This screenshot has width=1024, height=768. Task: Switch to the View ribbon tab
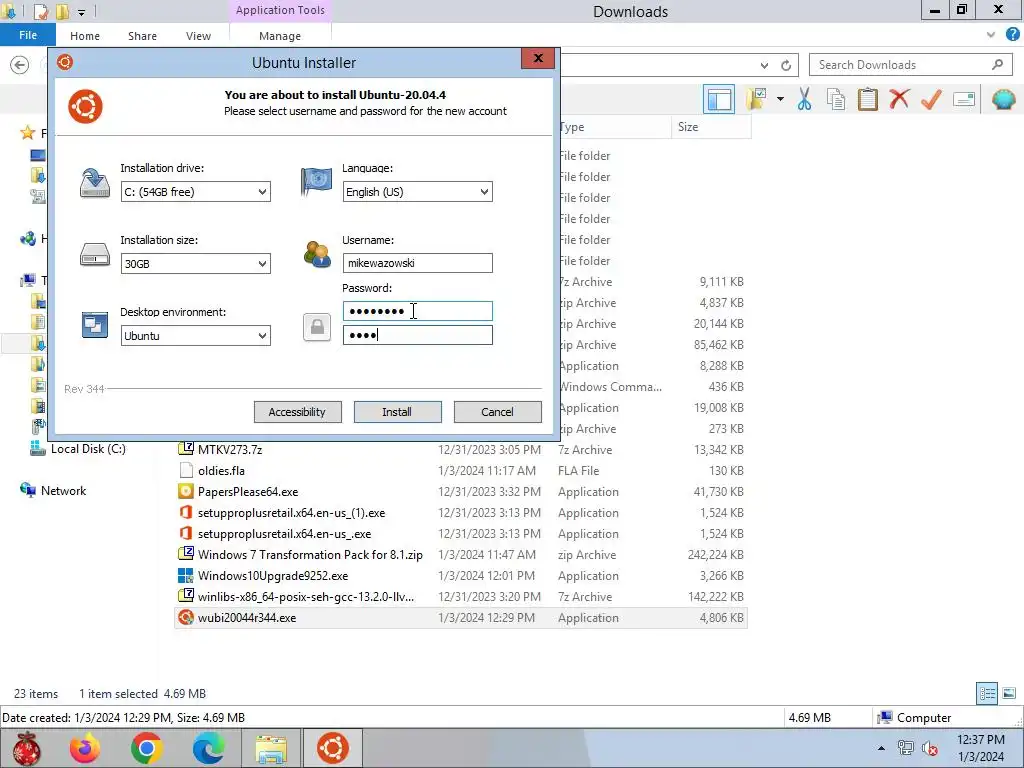coord(198,36)
